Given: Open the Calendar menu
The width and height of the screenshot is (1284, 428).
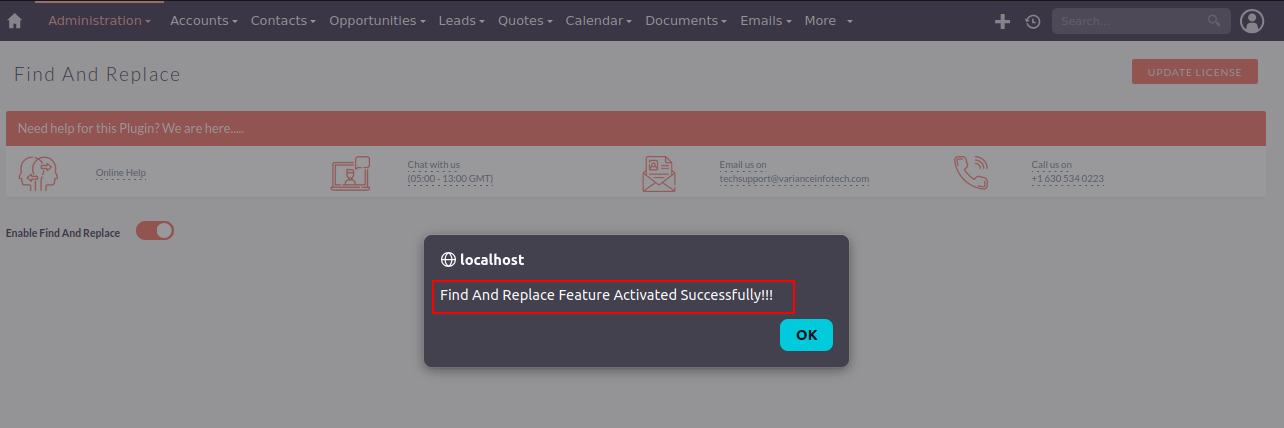Looking at the screenshot, I should pos(598,21).
